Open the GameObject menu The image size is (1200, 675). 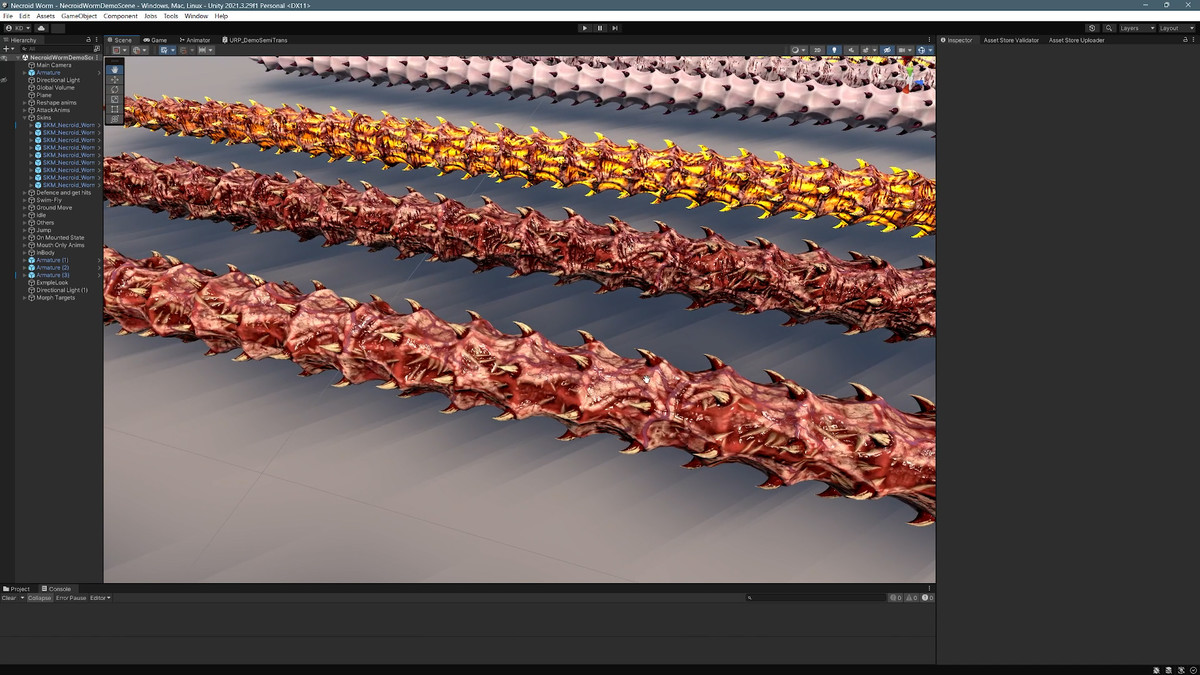(79, 16)
